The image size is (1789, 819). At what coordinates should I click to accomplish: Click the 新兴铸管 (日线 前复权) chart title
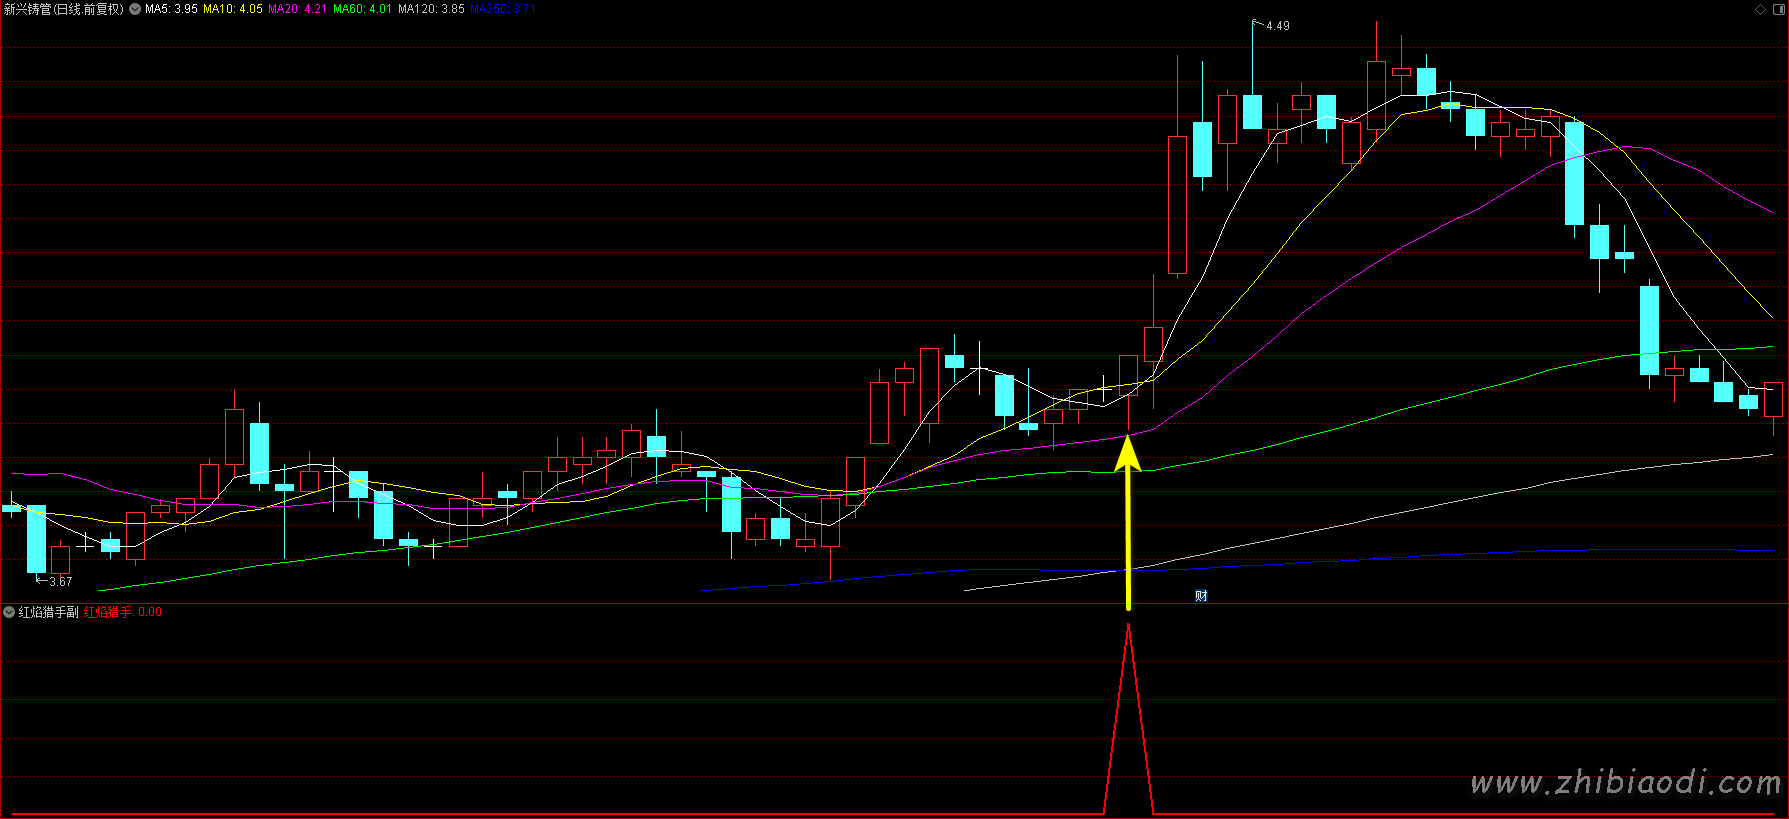point(63,9)
